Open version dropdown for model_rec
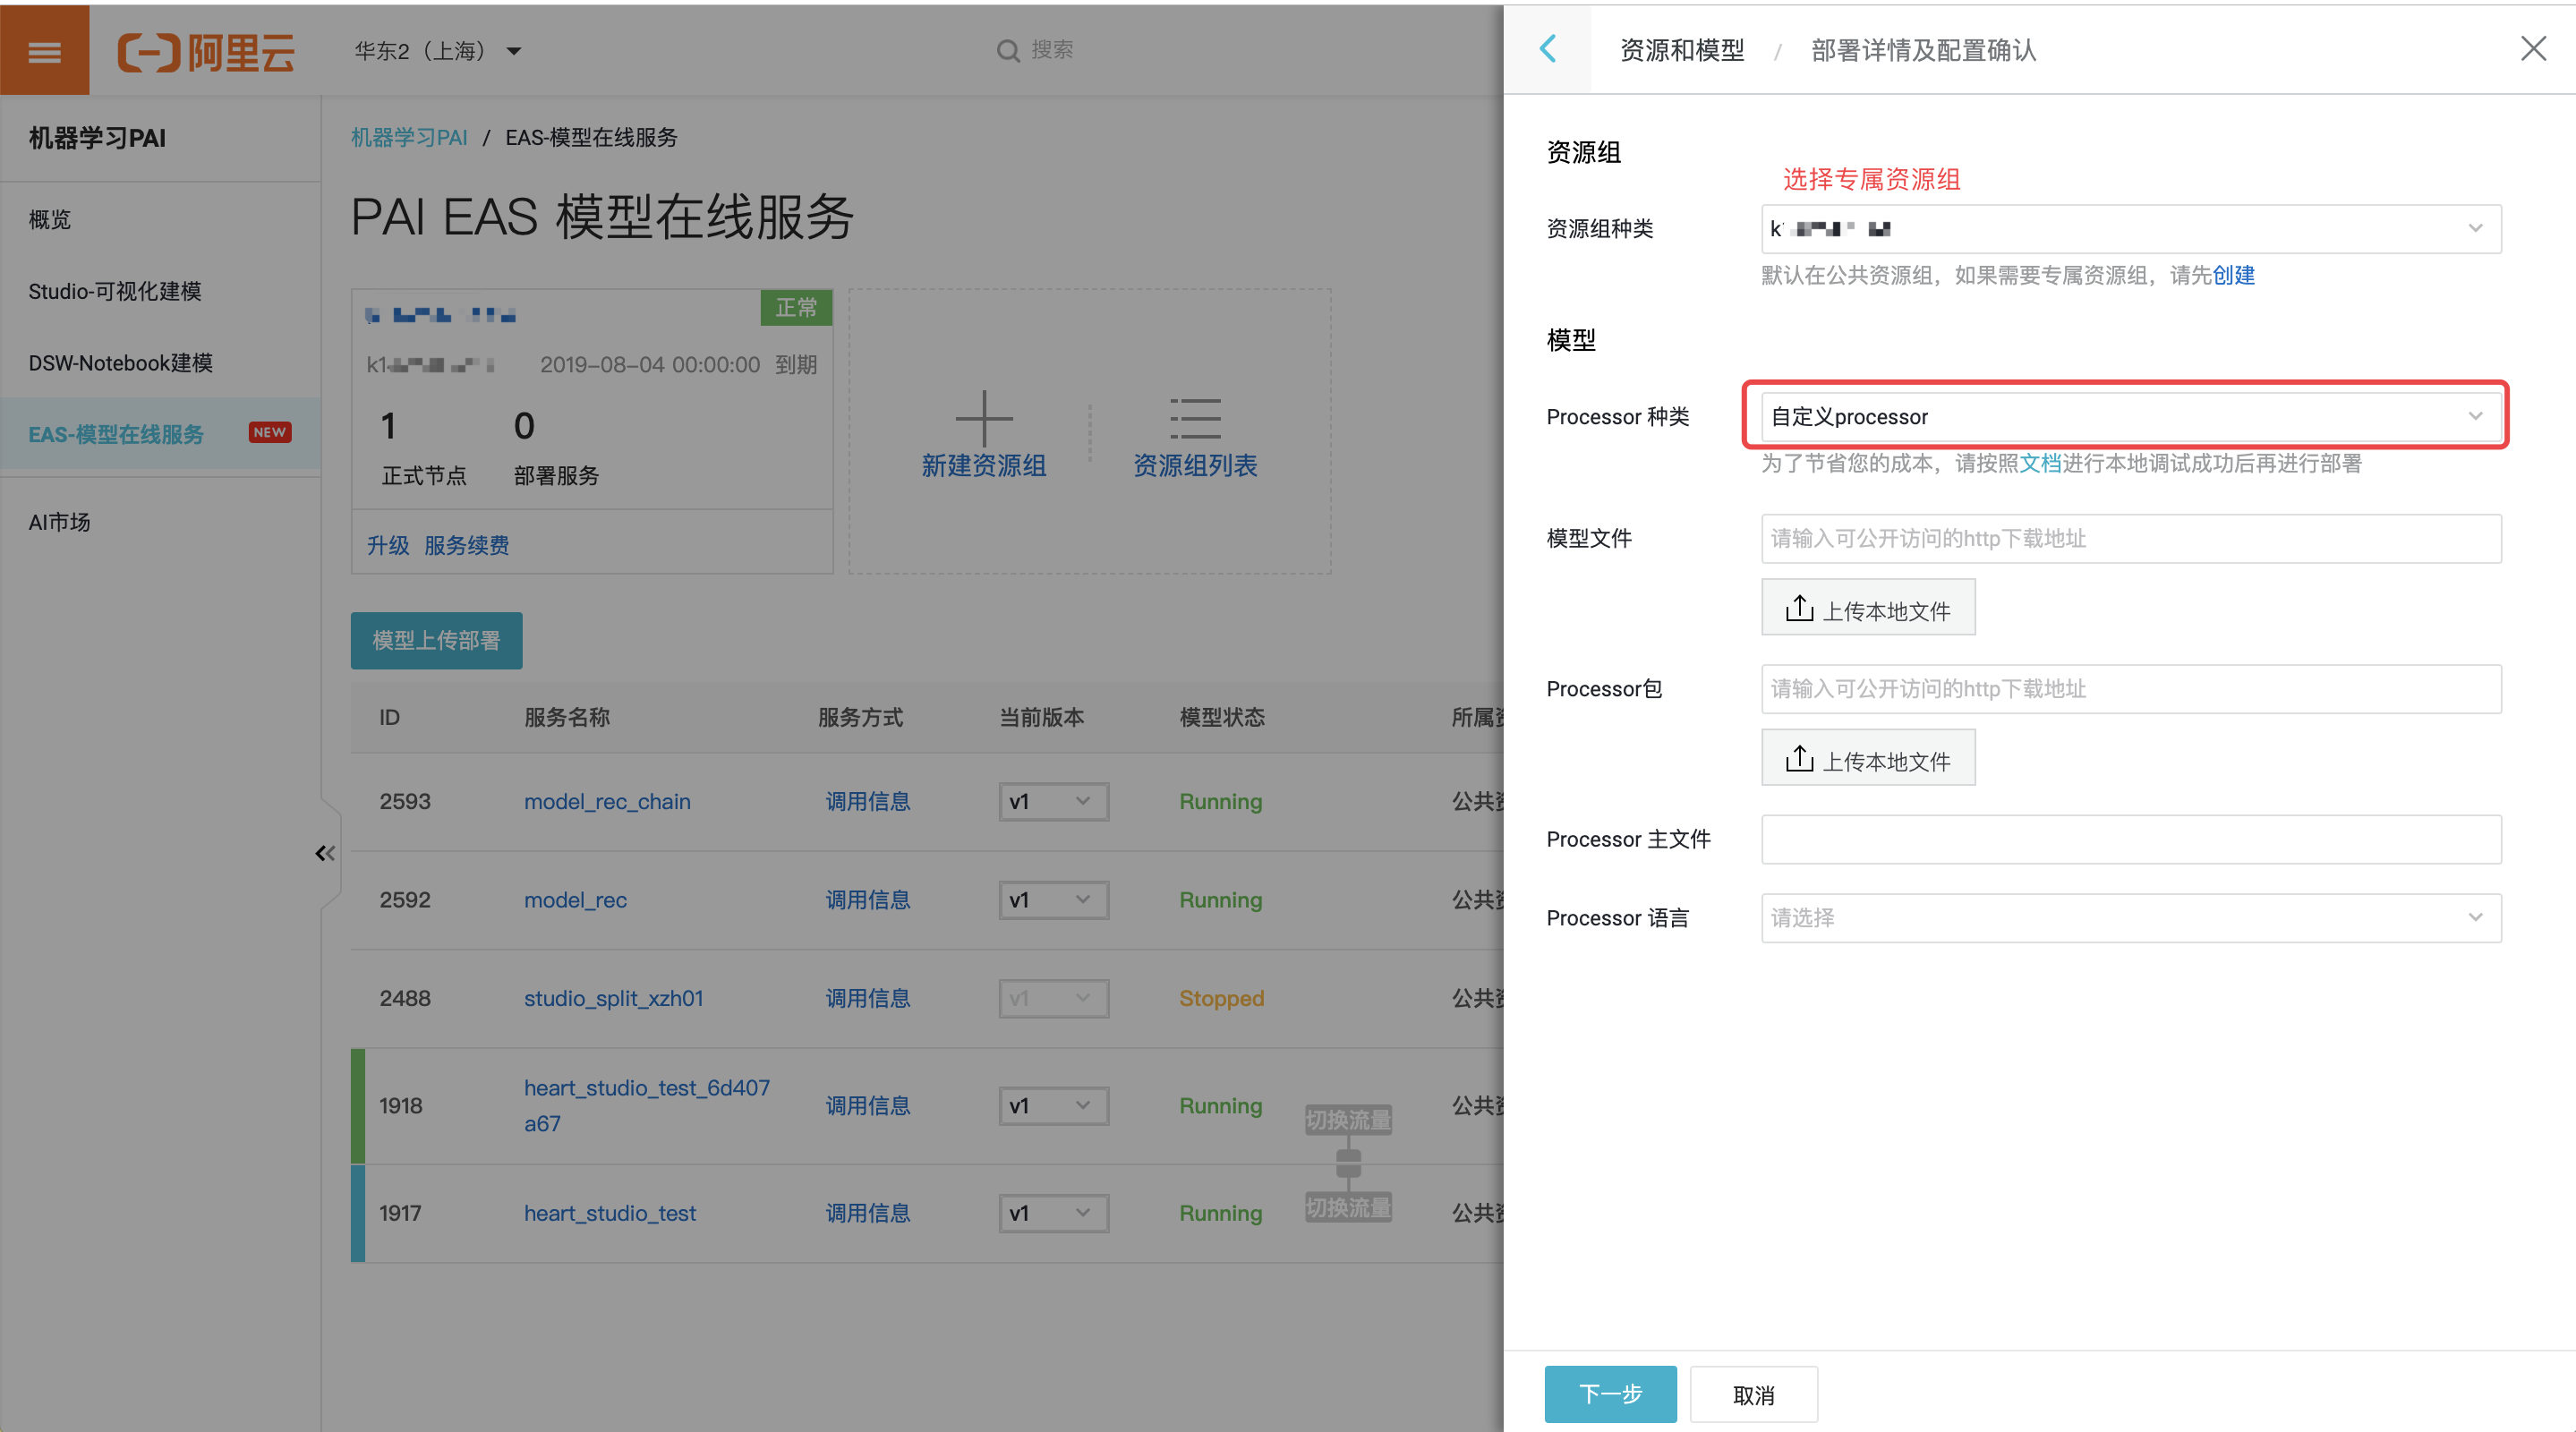2576x1432 pixels. (1053, 900)
